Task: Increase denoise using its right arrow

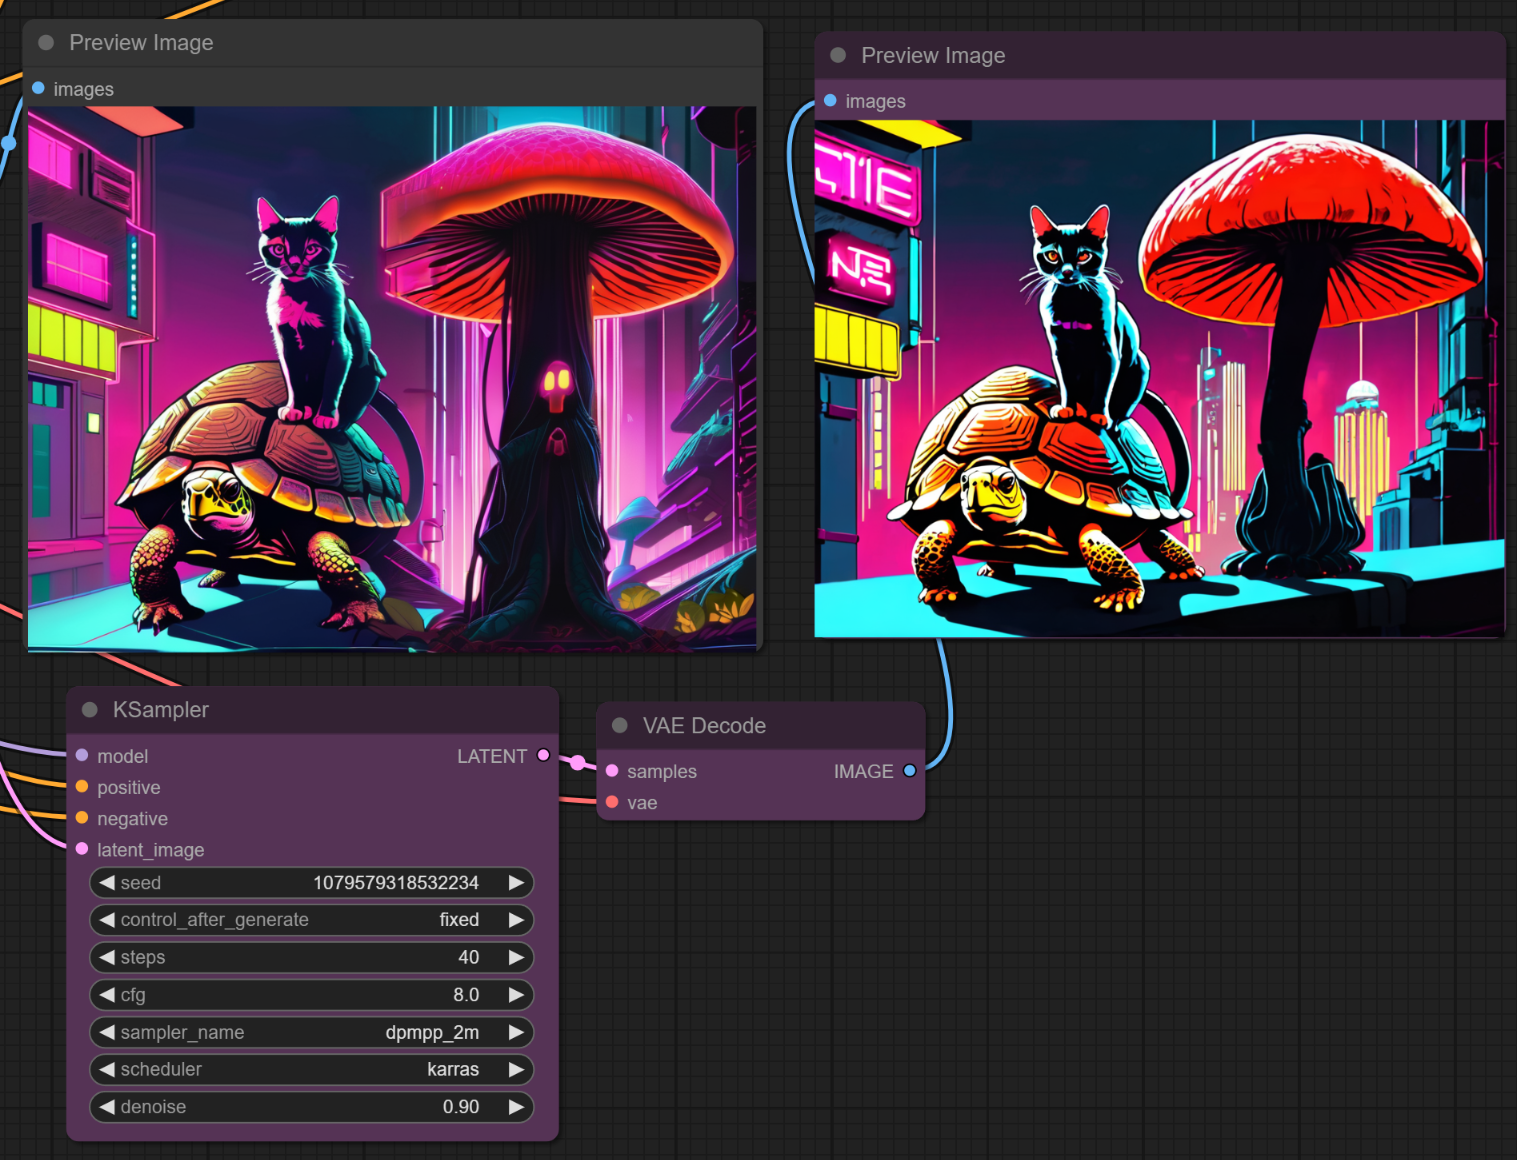Action: coord(516,1107)
